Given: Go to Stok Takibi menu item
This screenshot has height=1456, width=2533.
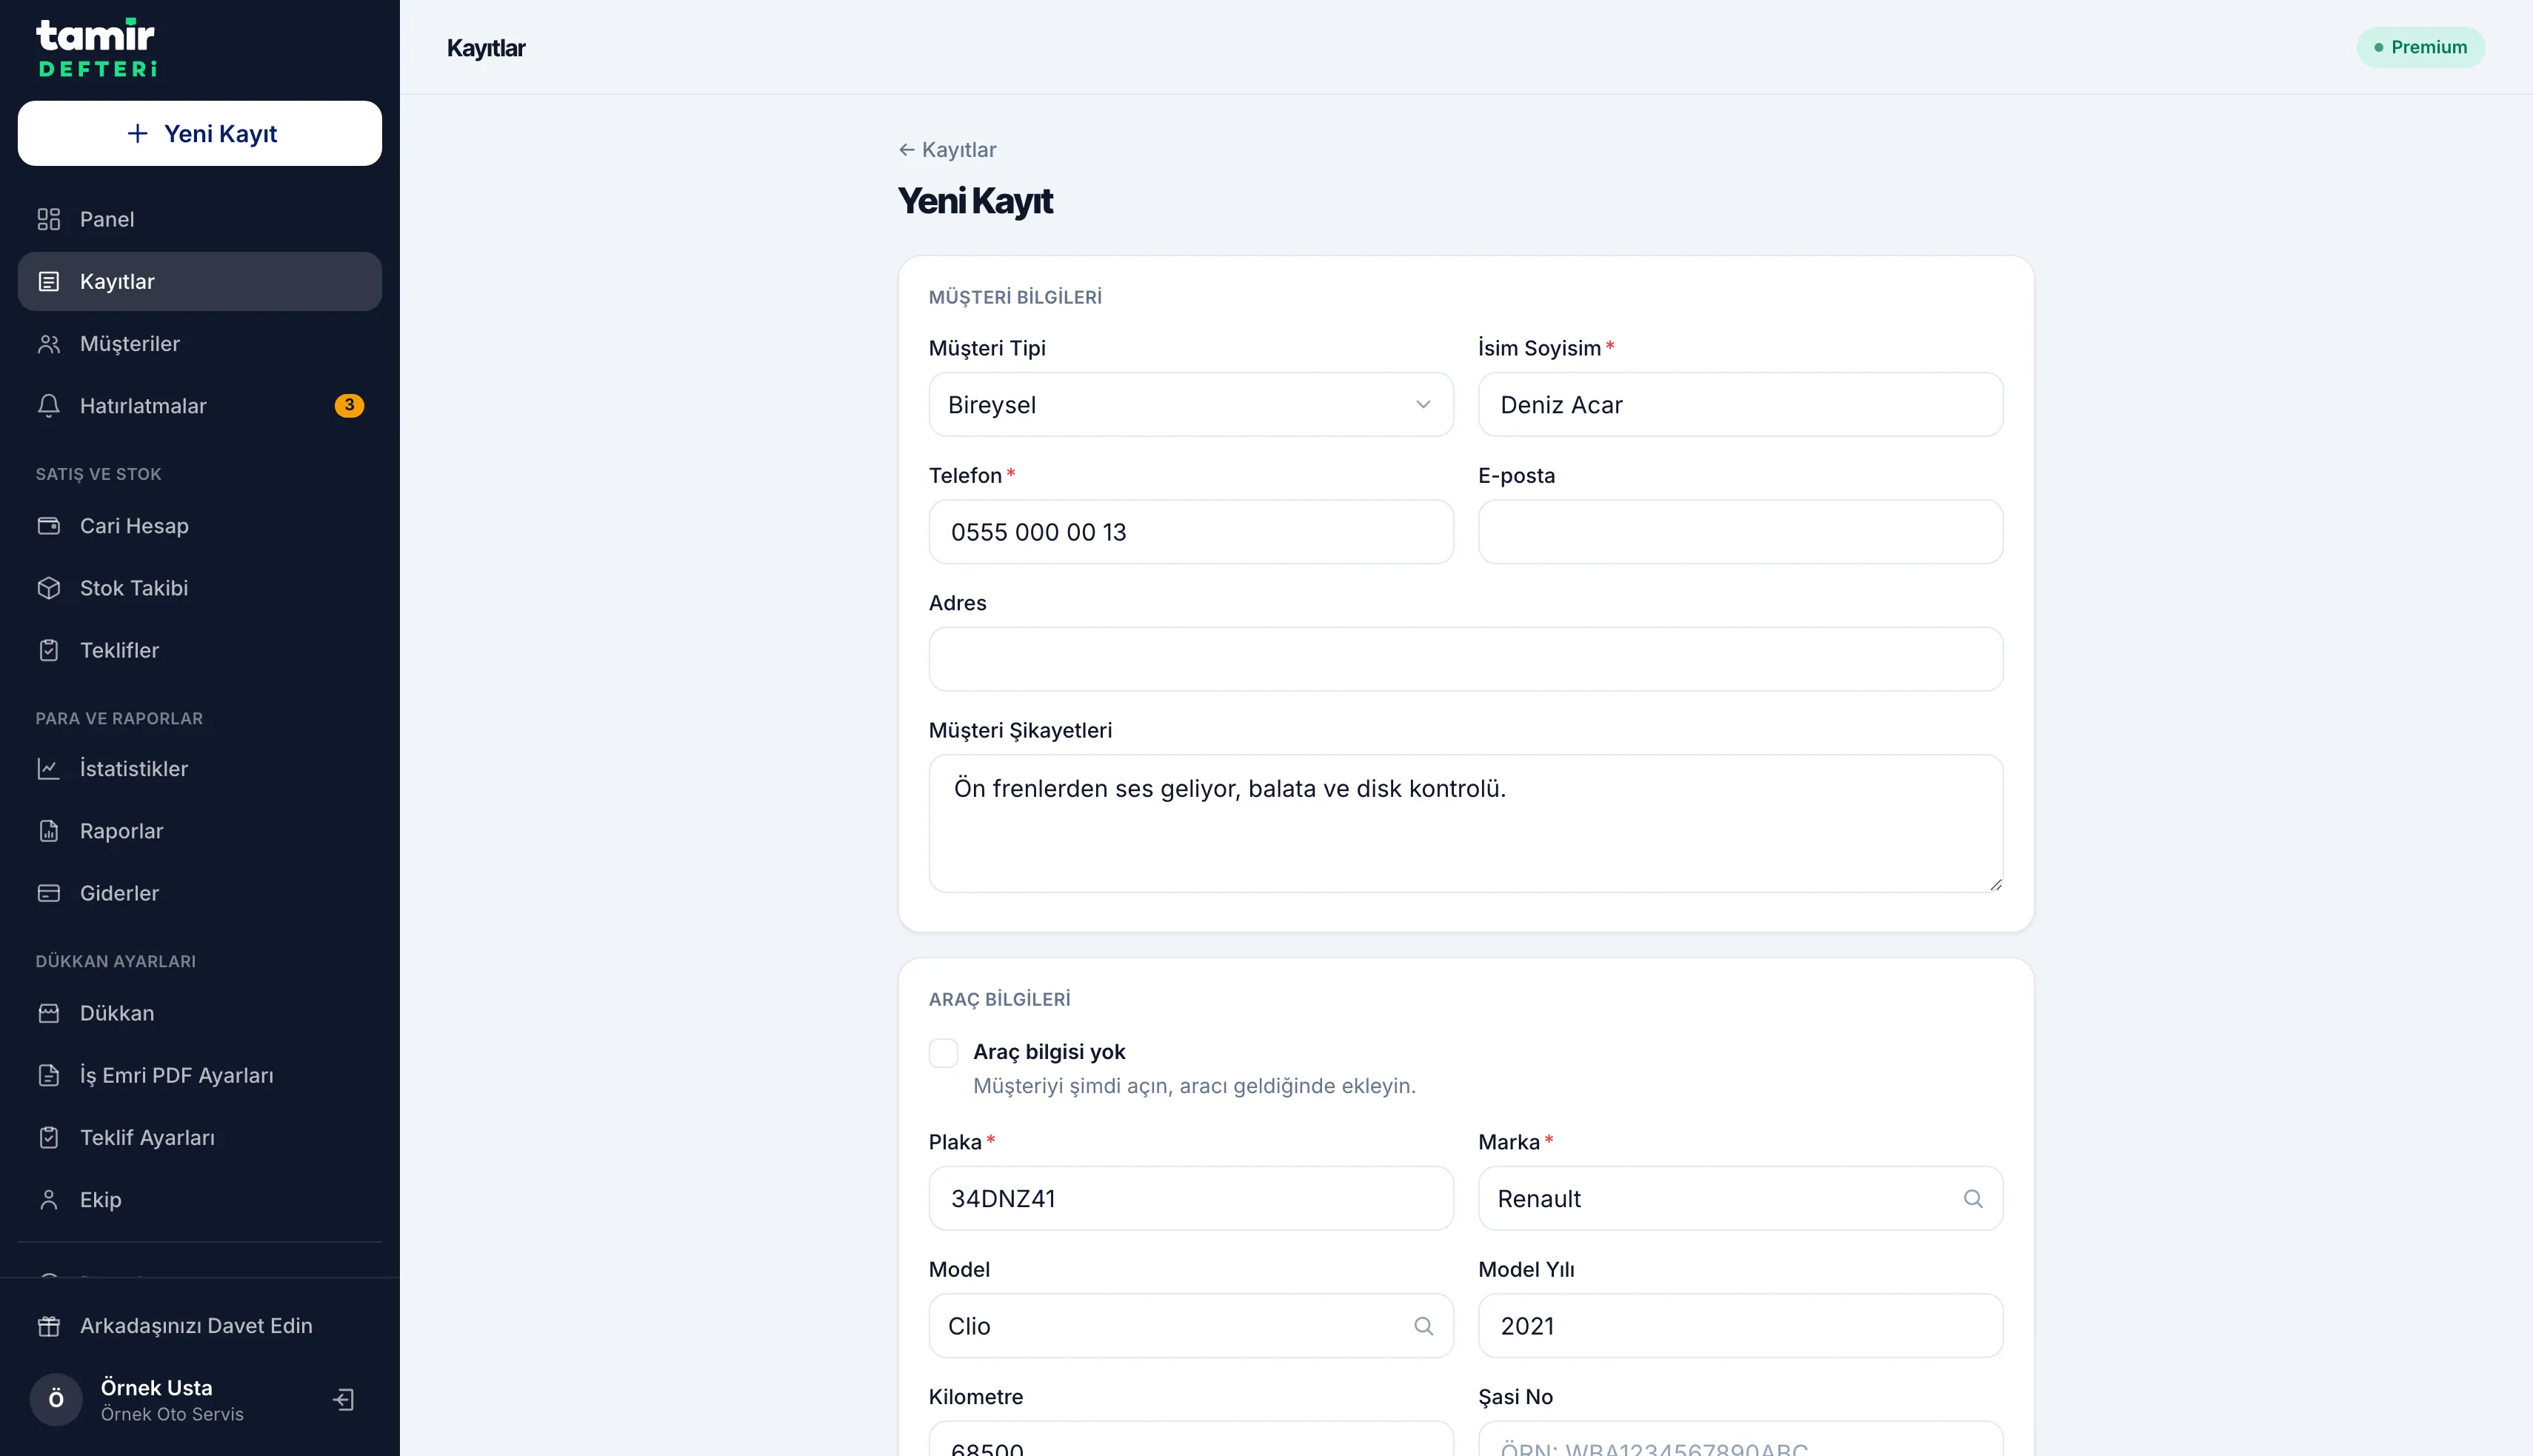Looking at the screenshot, I should pyautogui.click(x=199, y=588).
